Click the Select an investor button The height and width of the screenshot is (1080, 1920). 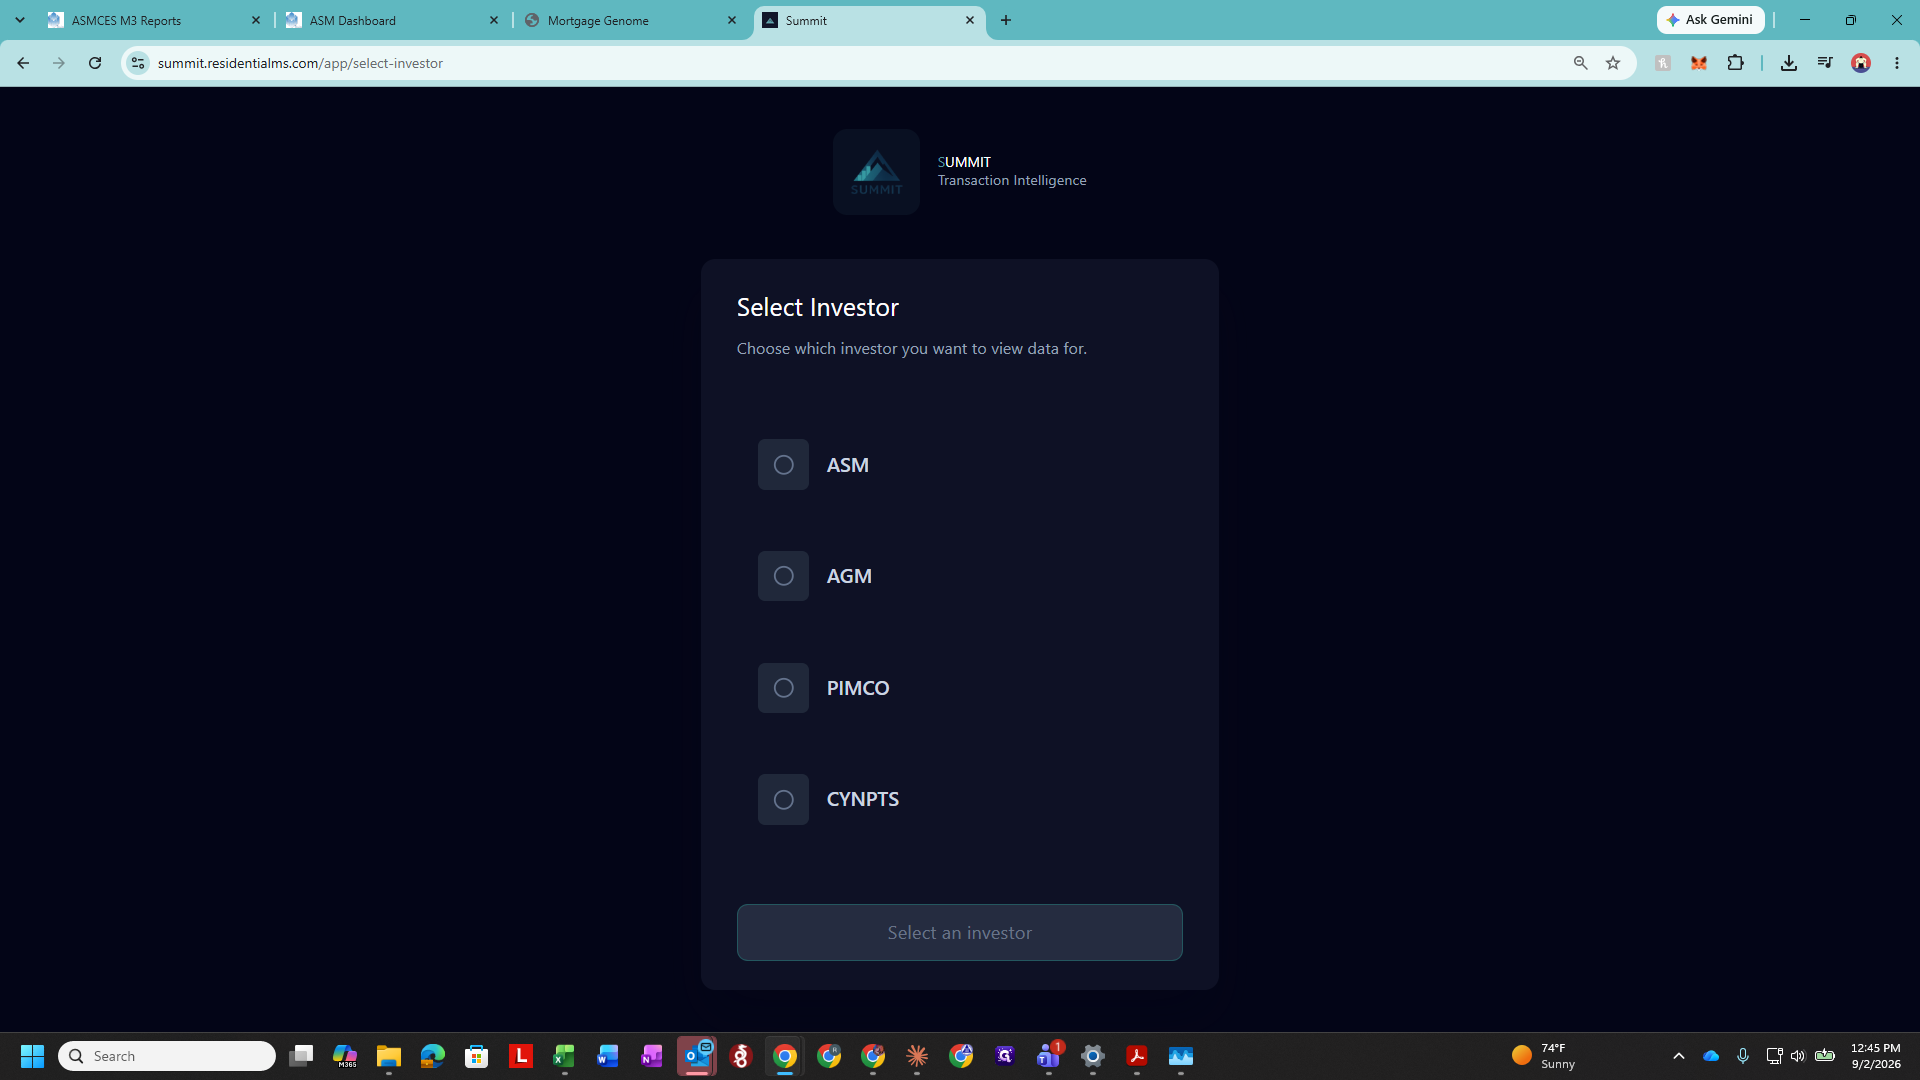(x=960, y=933)
